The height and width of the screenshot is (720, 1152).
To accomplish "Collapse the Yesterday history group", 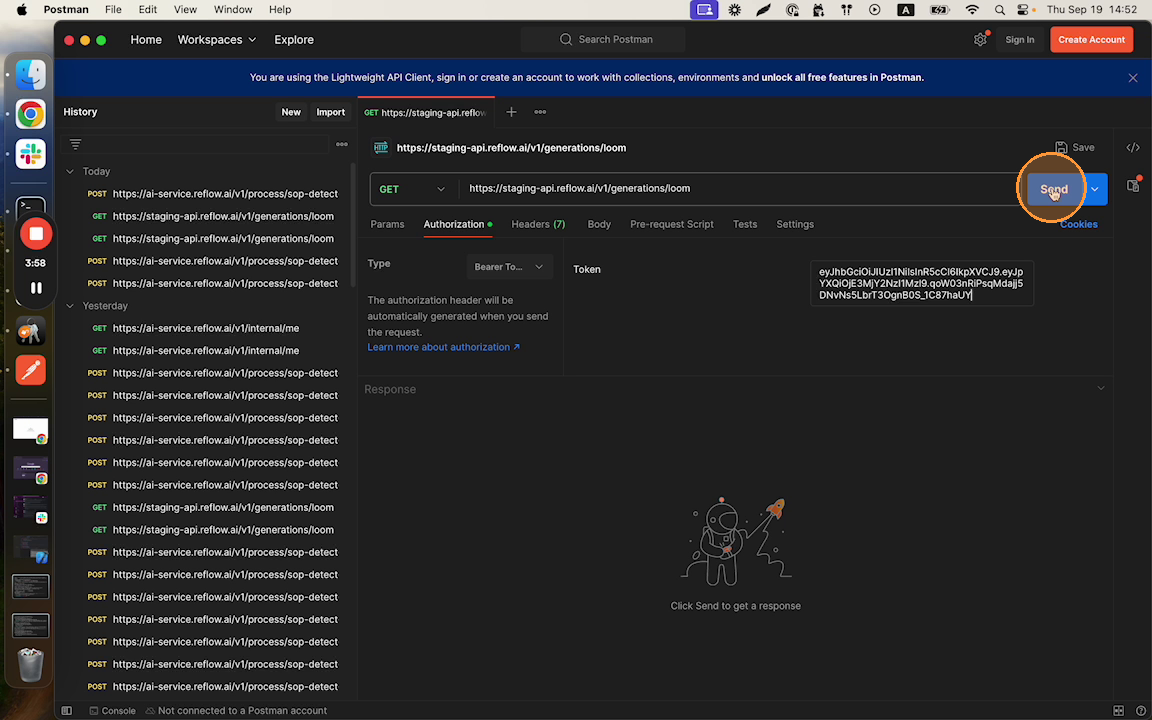I will point(70,306).
